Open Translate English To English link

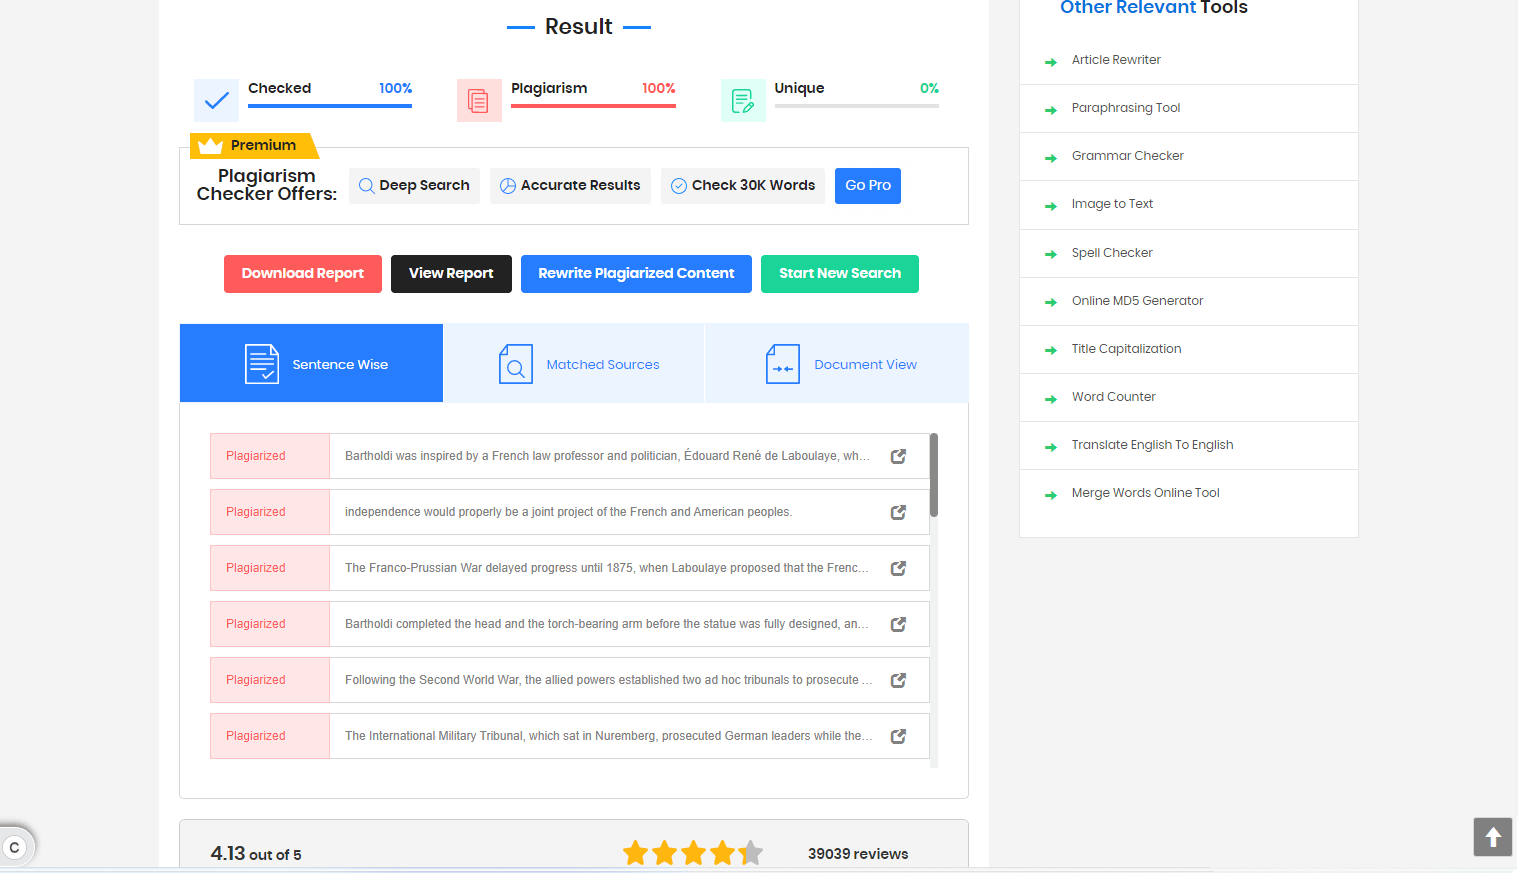pyautogui.click(x=1152, y=445)
